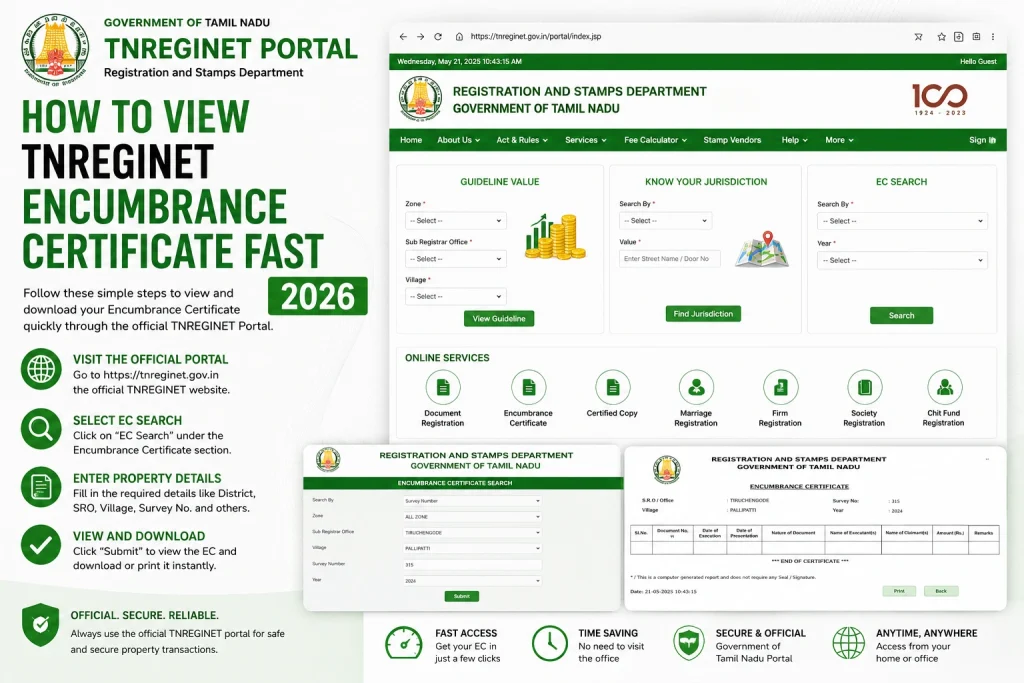Image resolution: width=1024 pixels, height=683 pixels.
Task: Click the clock Time Saving icon
Action: [549, 643]
